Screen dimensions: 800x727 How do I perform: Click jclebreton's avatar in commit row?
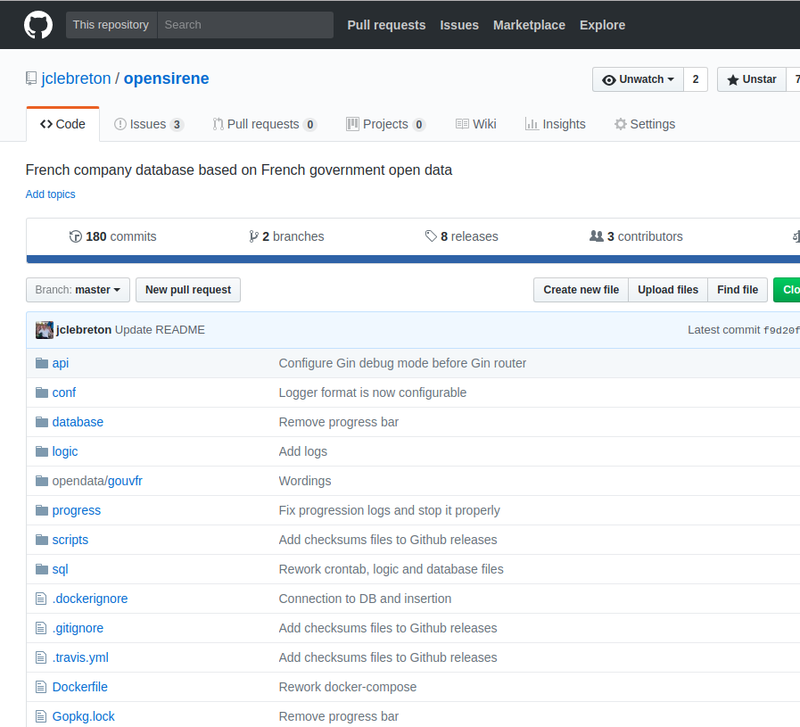44,330
